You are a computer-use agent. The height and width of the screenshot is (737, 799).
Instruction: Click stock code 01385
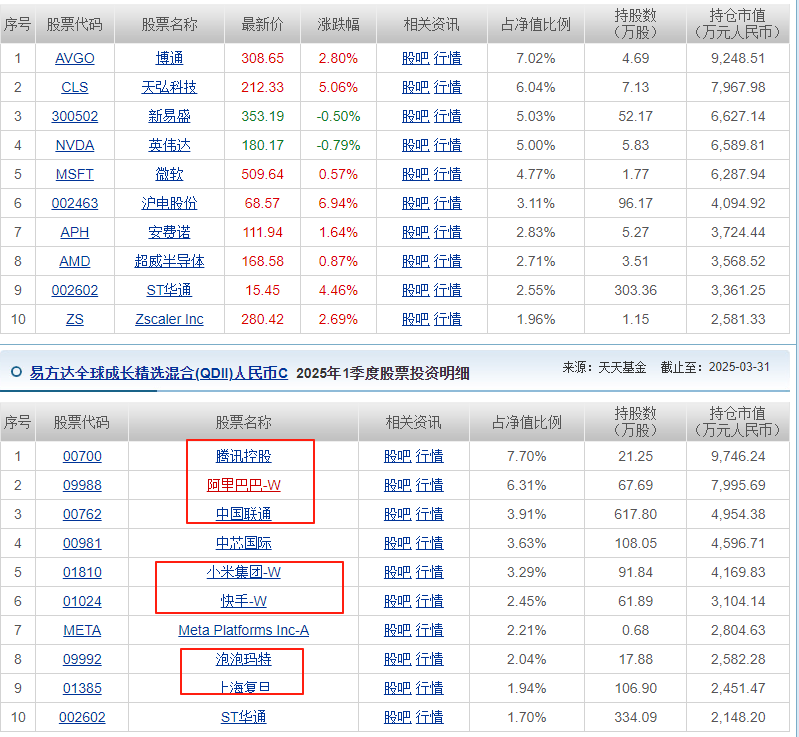coord(82,689)
